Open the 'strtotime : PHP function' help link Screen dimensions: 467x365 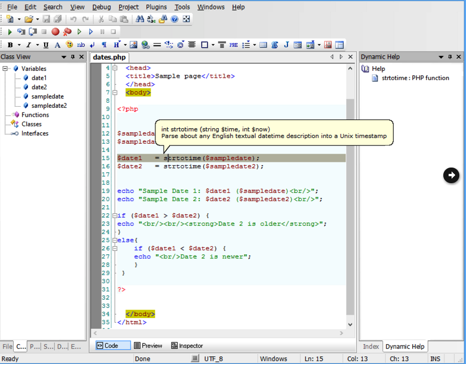click(415, 78)
